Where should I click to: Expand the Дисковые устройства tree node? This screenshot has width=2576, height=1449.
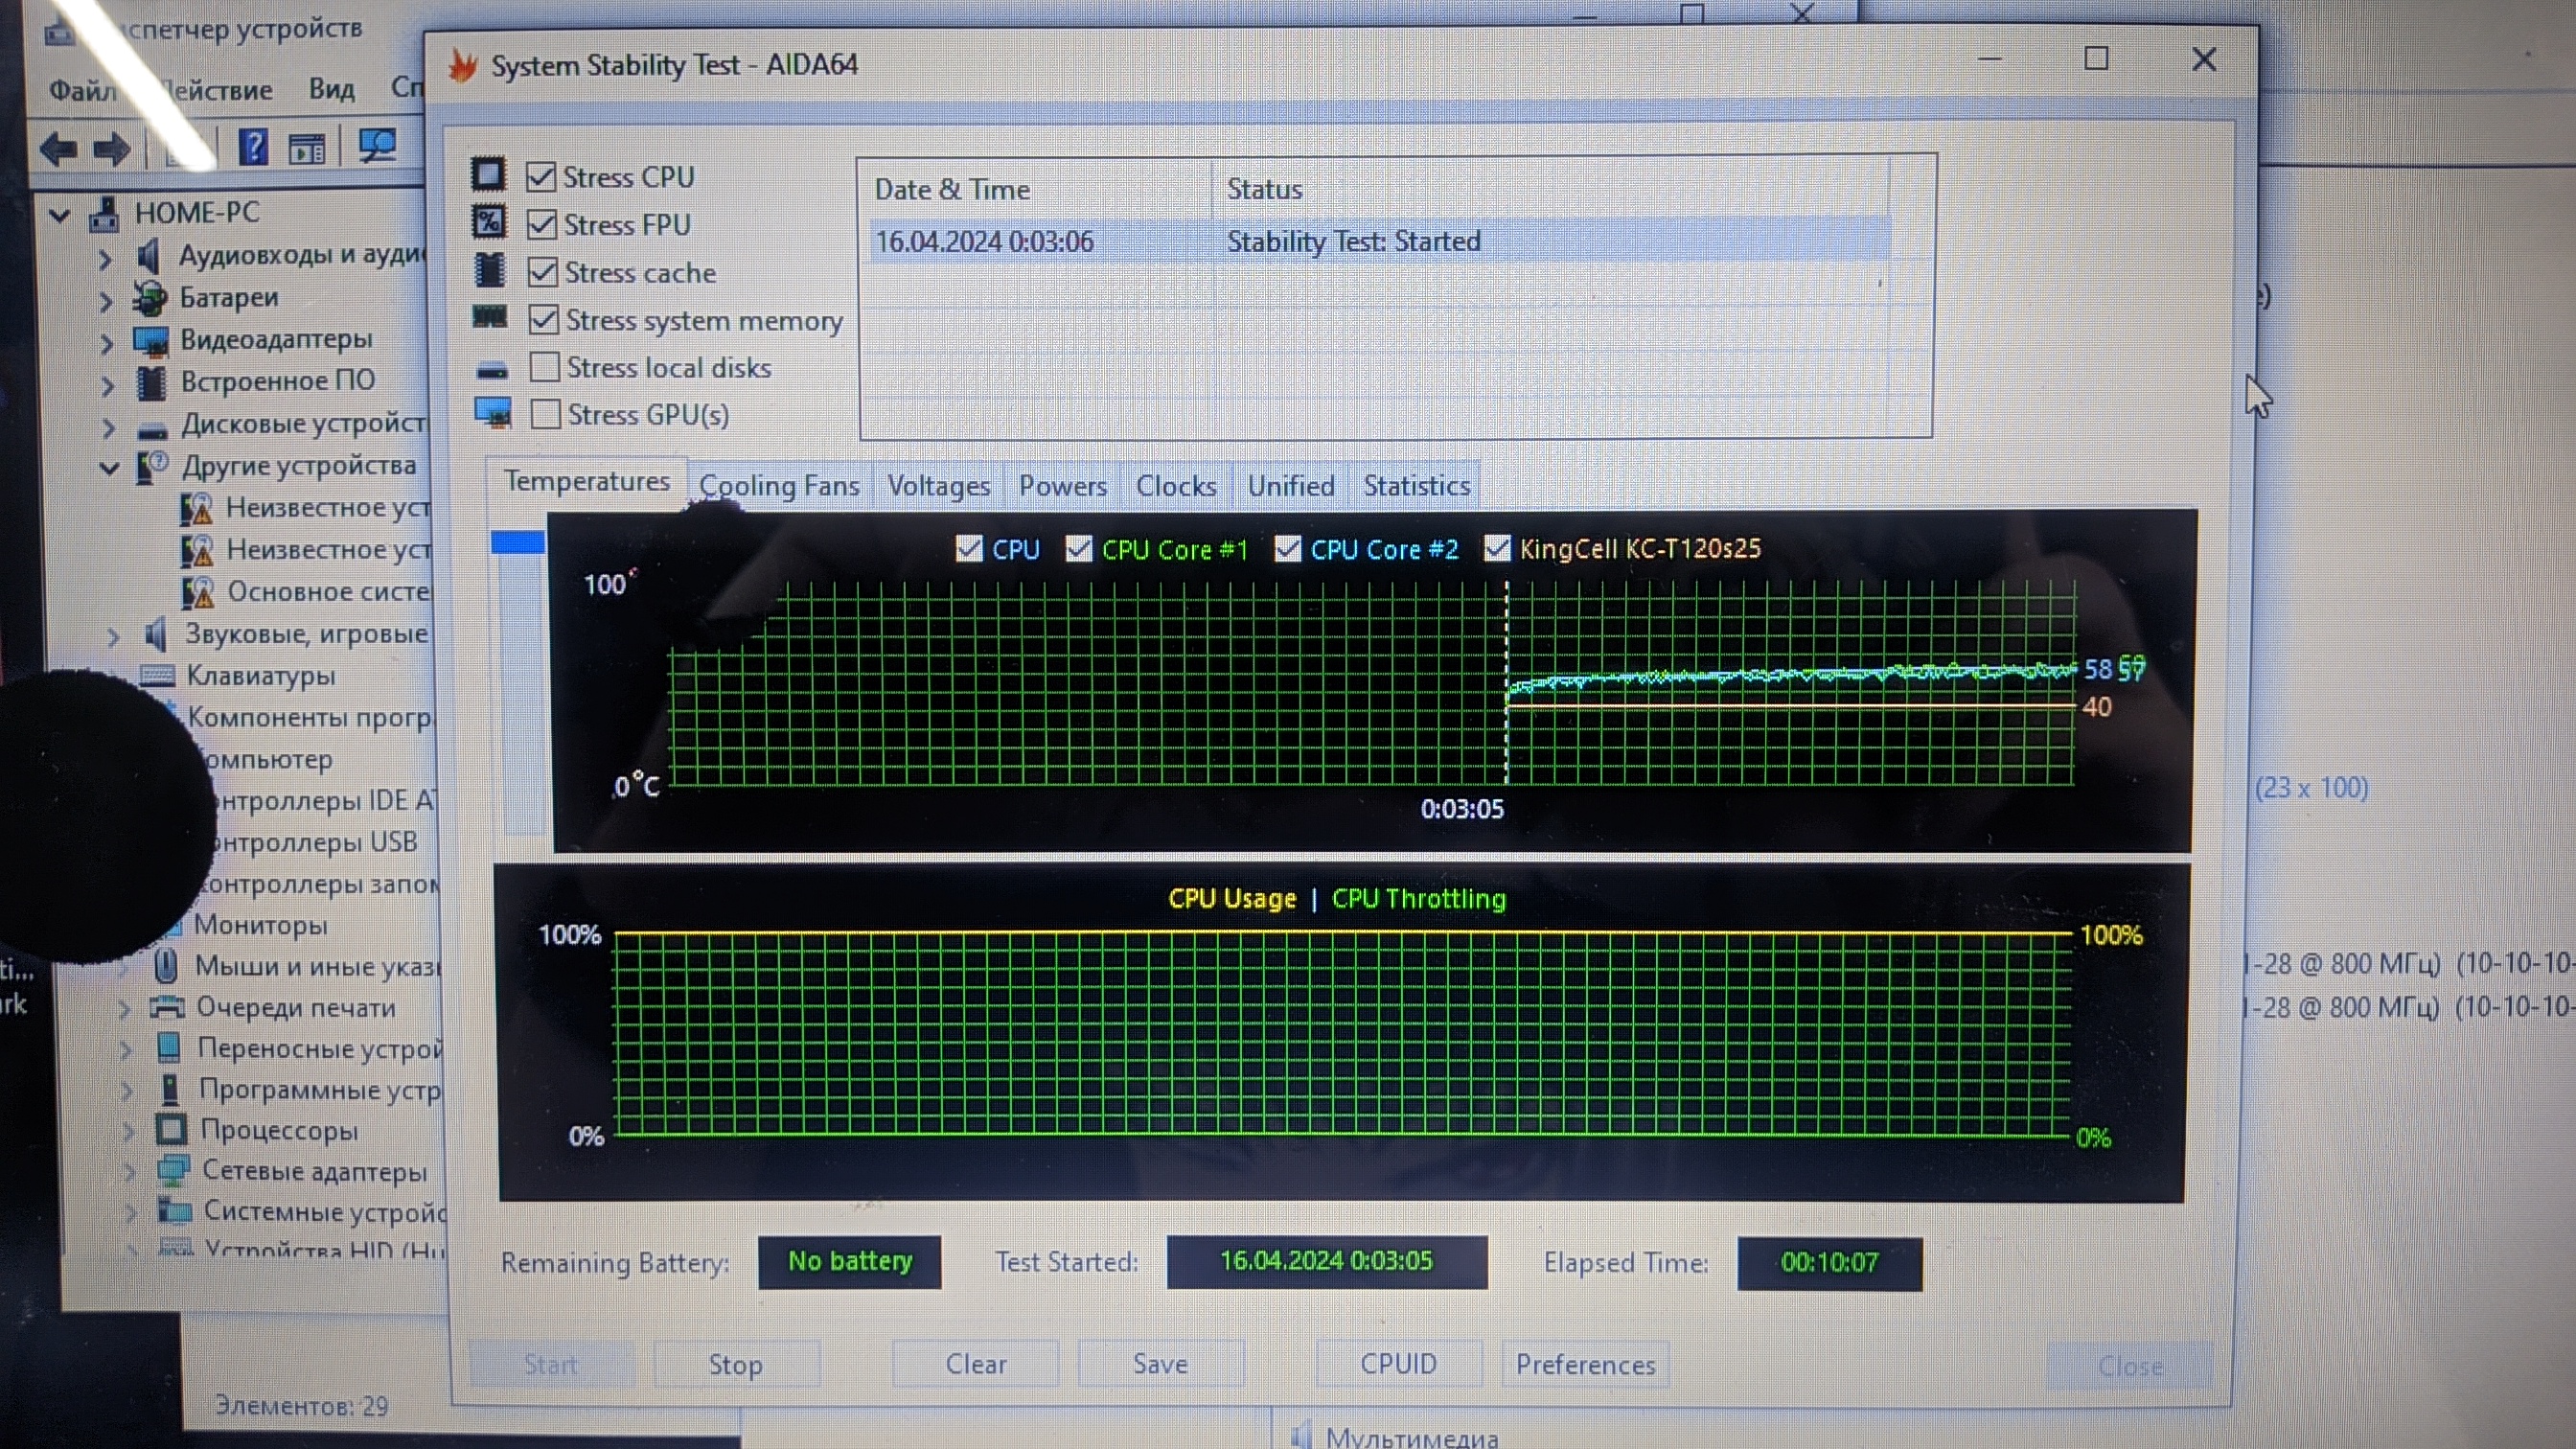coord(108,428)
